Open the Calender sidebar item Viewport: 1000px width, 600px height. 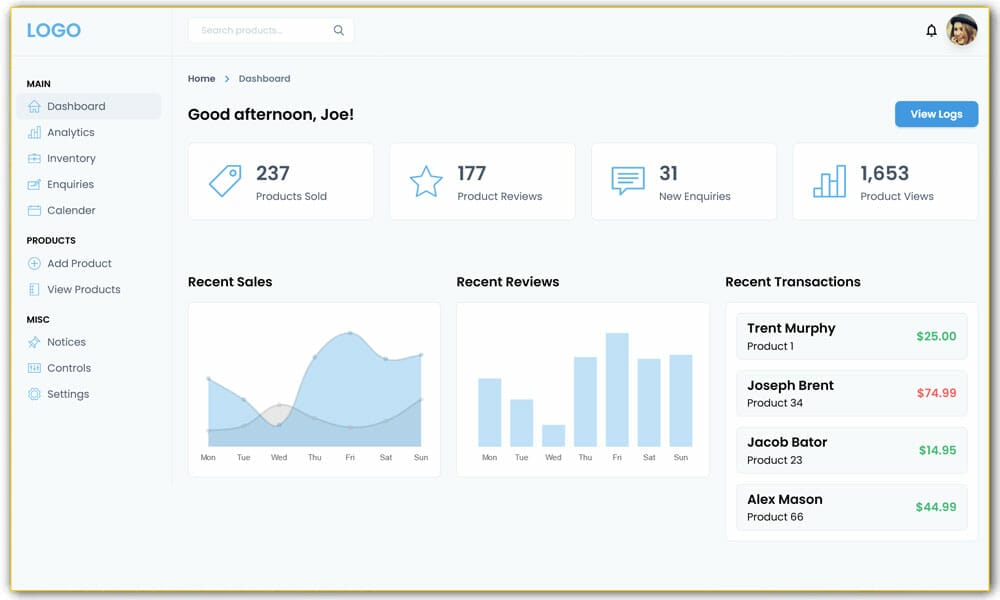coord(70,210)
